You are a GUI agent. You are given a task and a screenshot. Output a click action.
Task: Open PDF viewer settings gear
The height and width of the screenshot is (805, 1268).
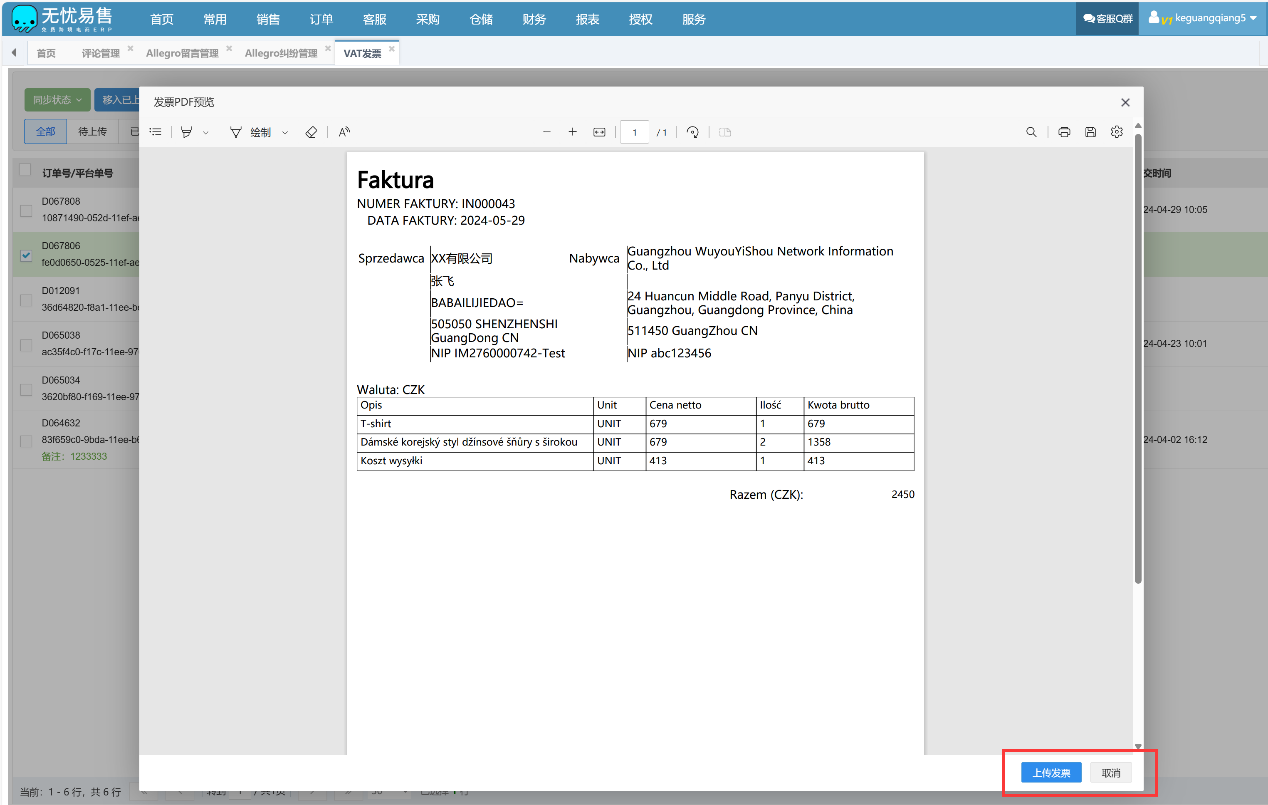1117,132
